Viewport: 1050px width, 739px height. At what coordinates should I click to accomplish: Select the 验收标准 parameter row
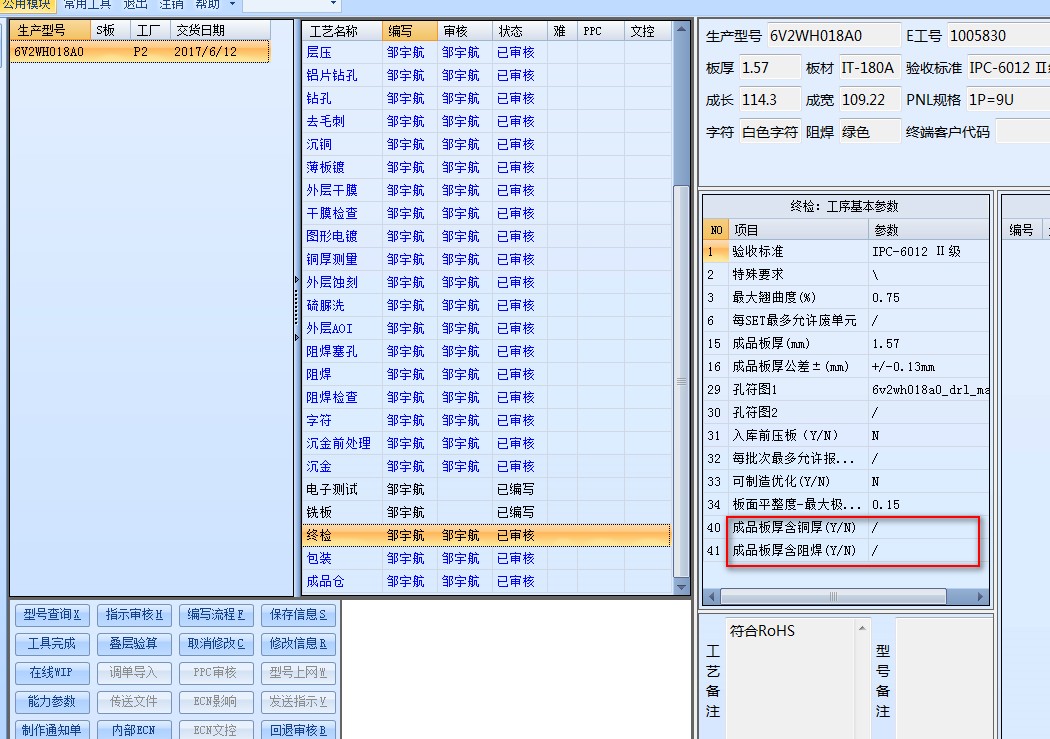(846, 252)
